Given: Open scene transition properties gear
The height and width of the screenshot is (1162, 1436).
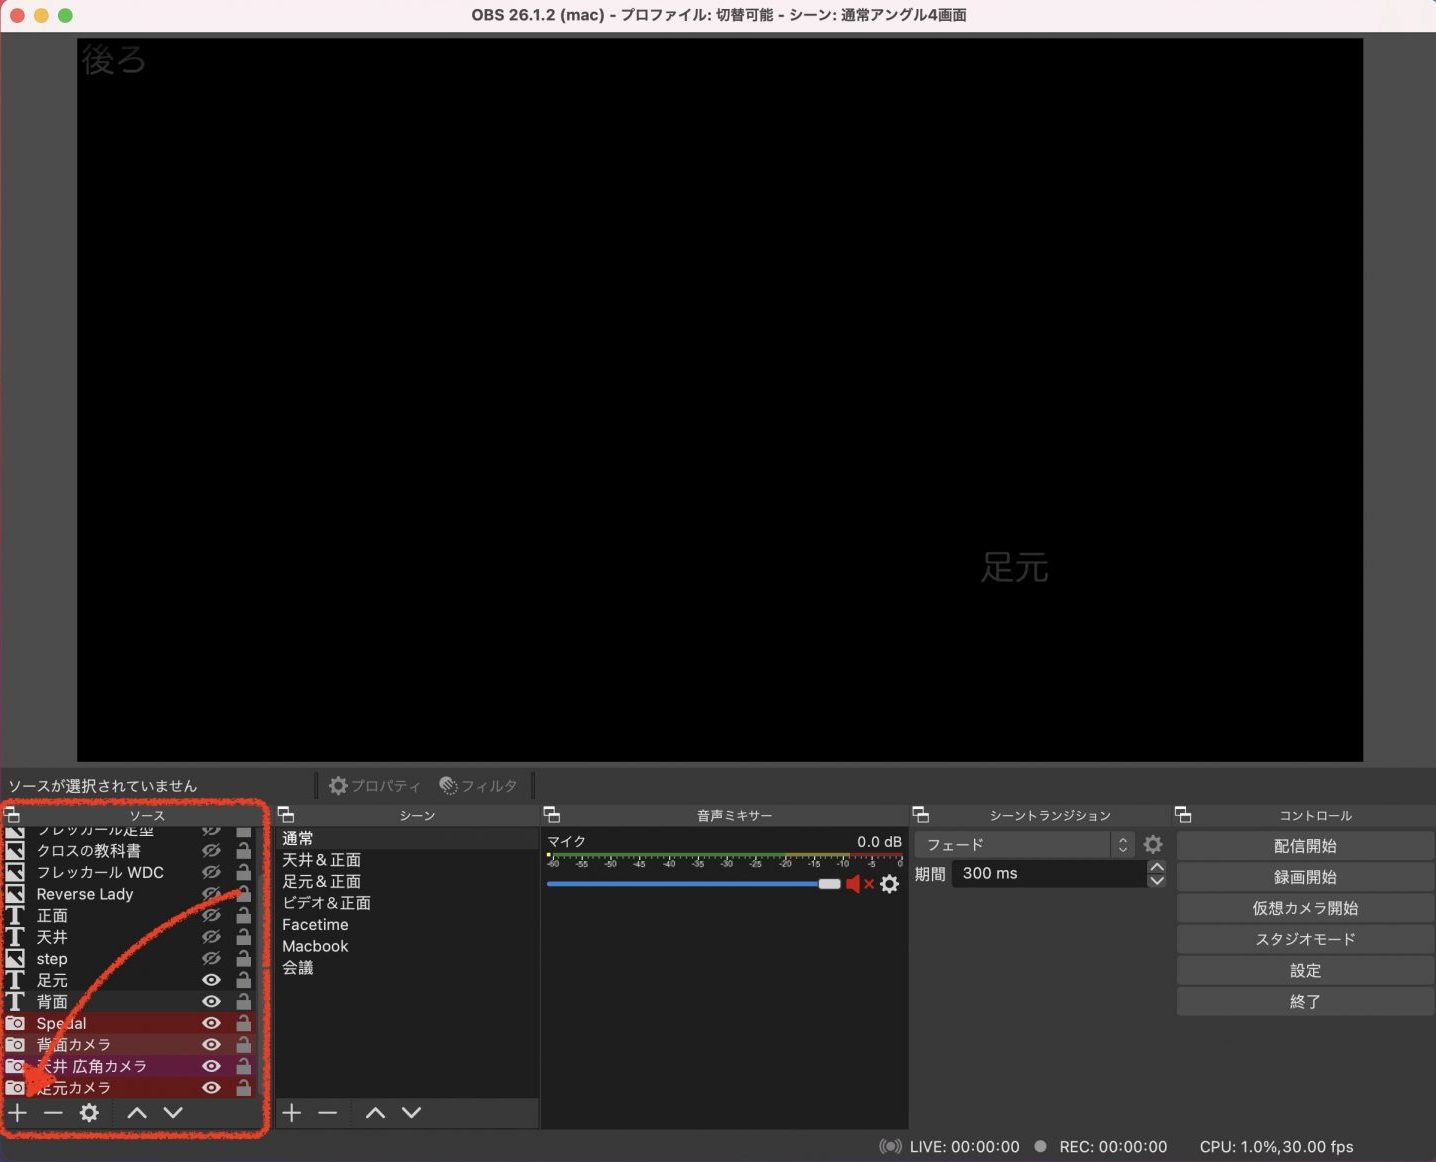Looking at the screenshot, I should click(x=1153, y=845).
